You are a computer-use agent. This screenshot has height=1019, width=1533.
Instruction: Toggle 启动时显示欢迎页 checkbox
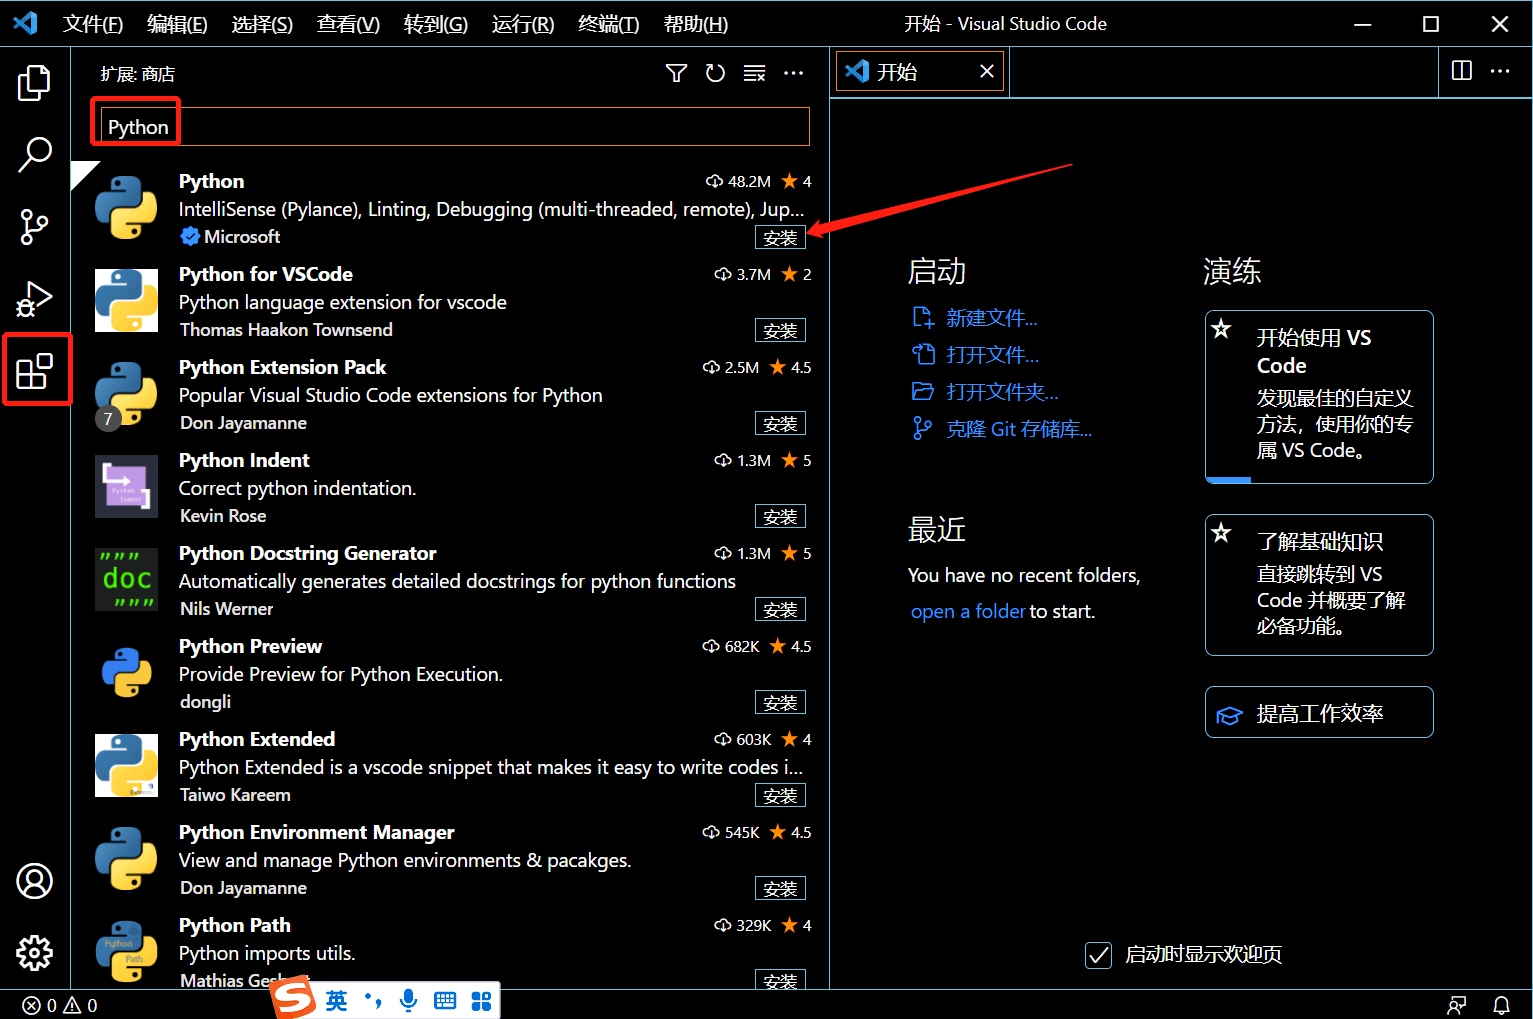[x=1098, y=955]
